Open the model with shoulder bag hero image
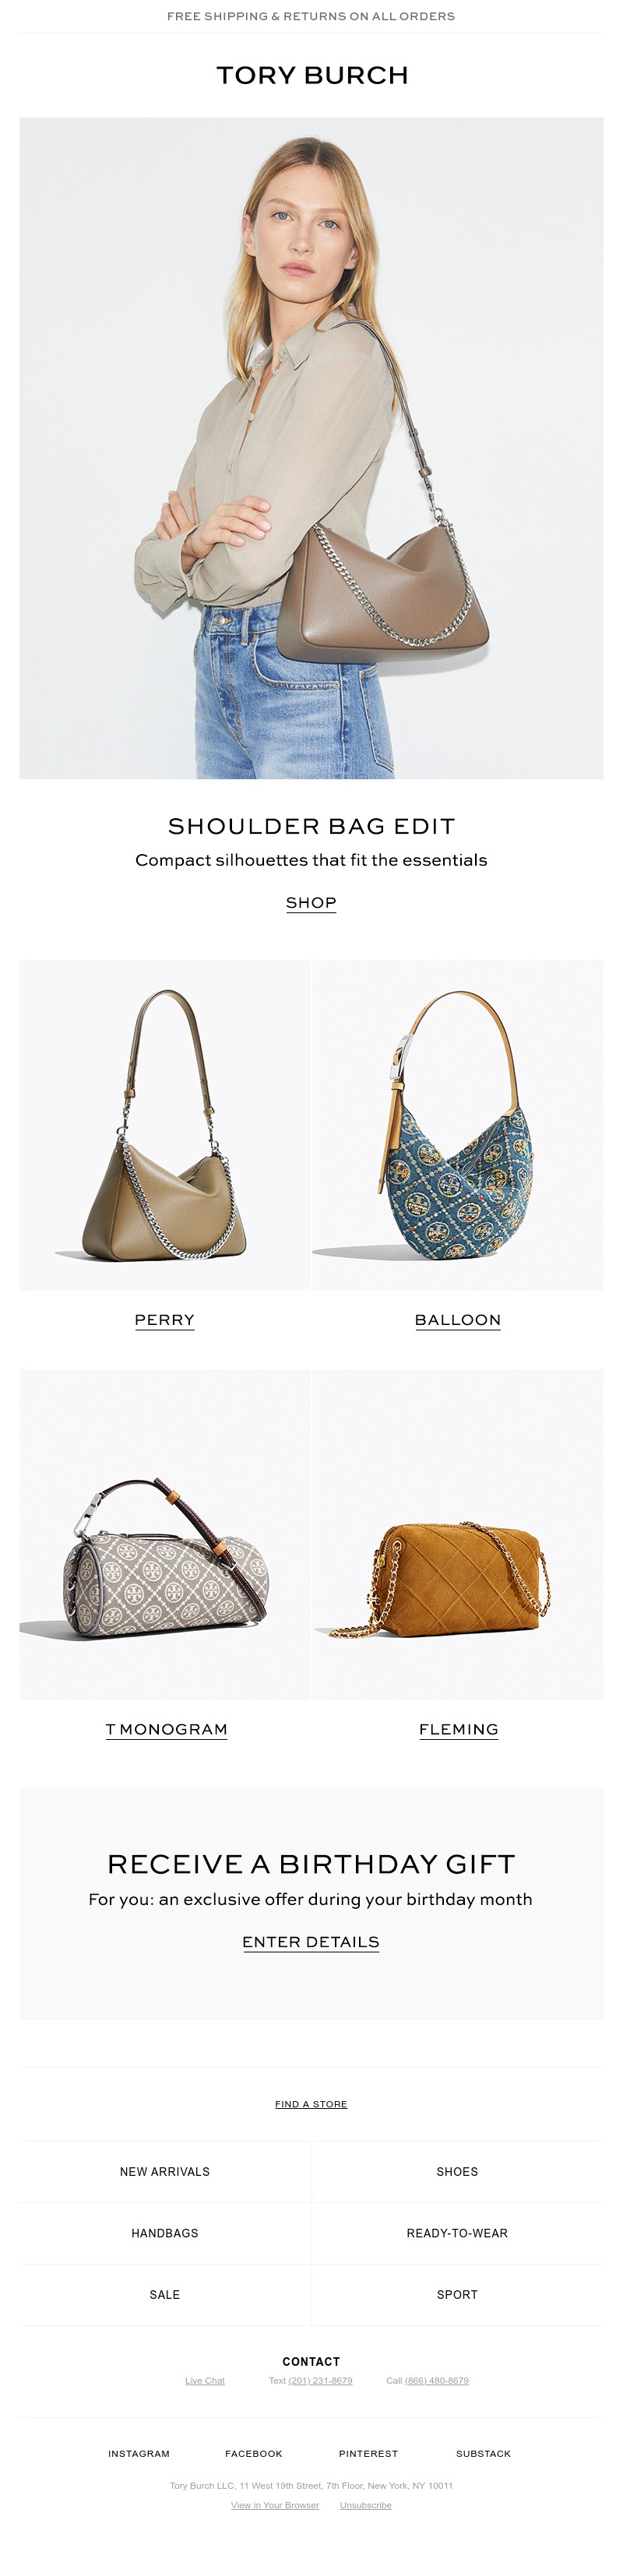 311,448
